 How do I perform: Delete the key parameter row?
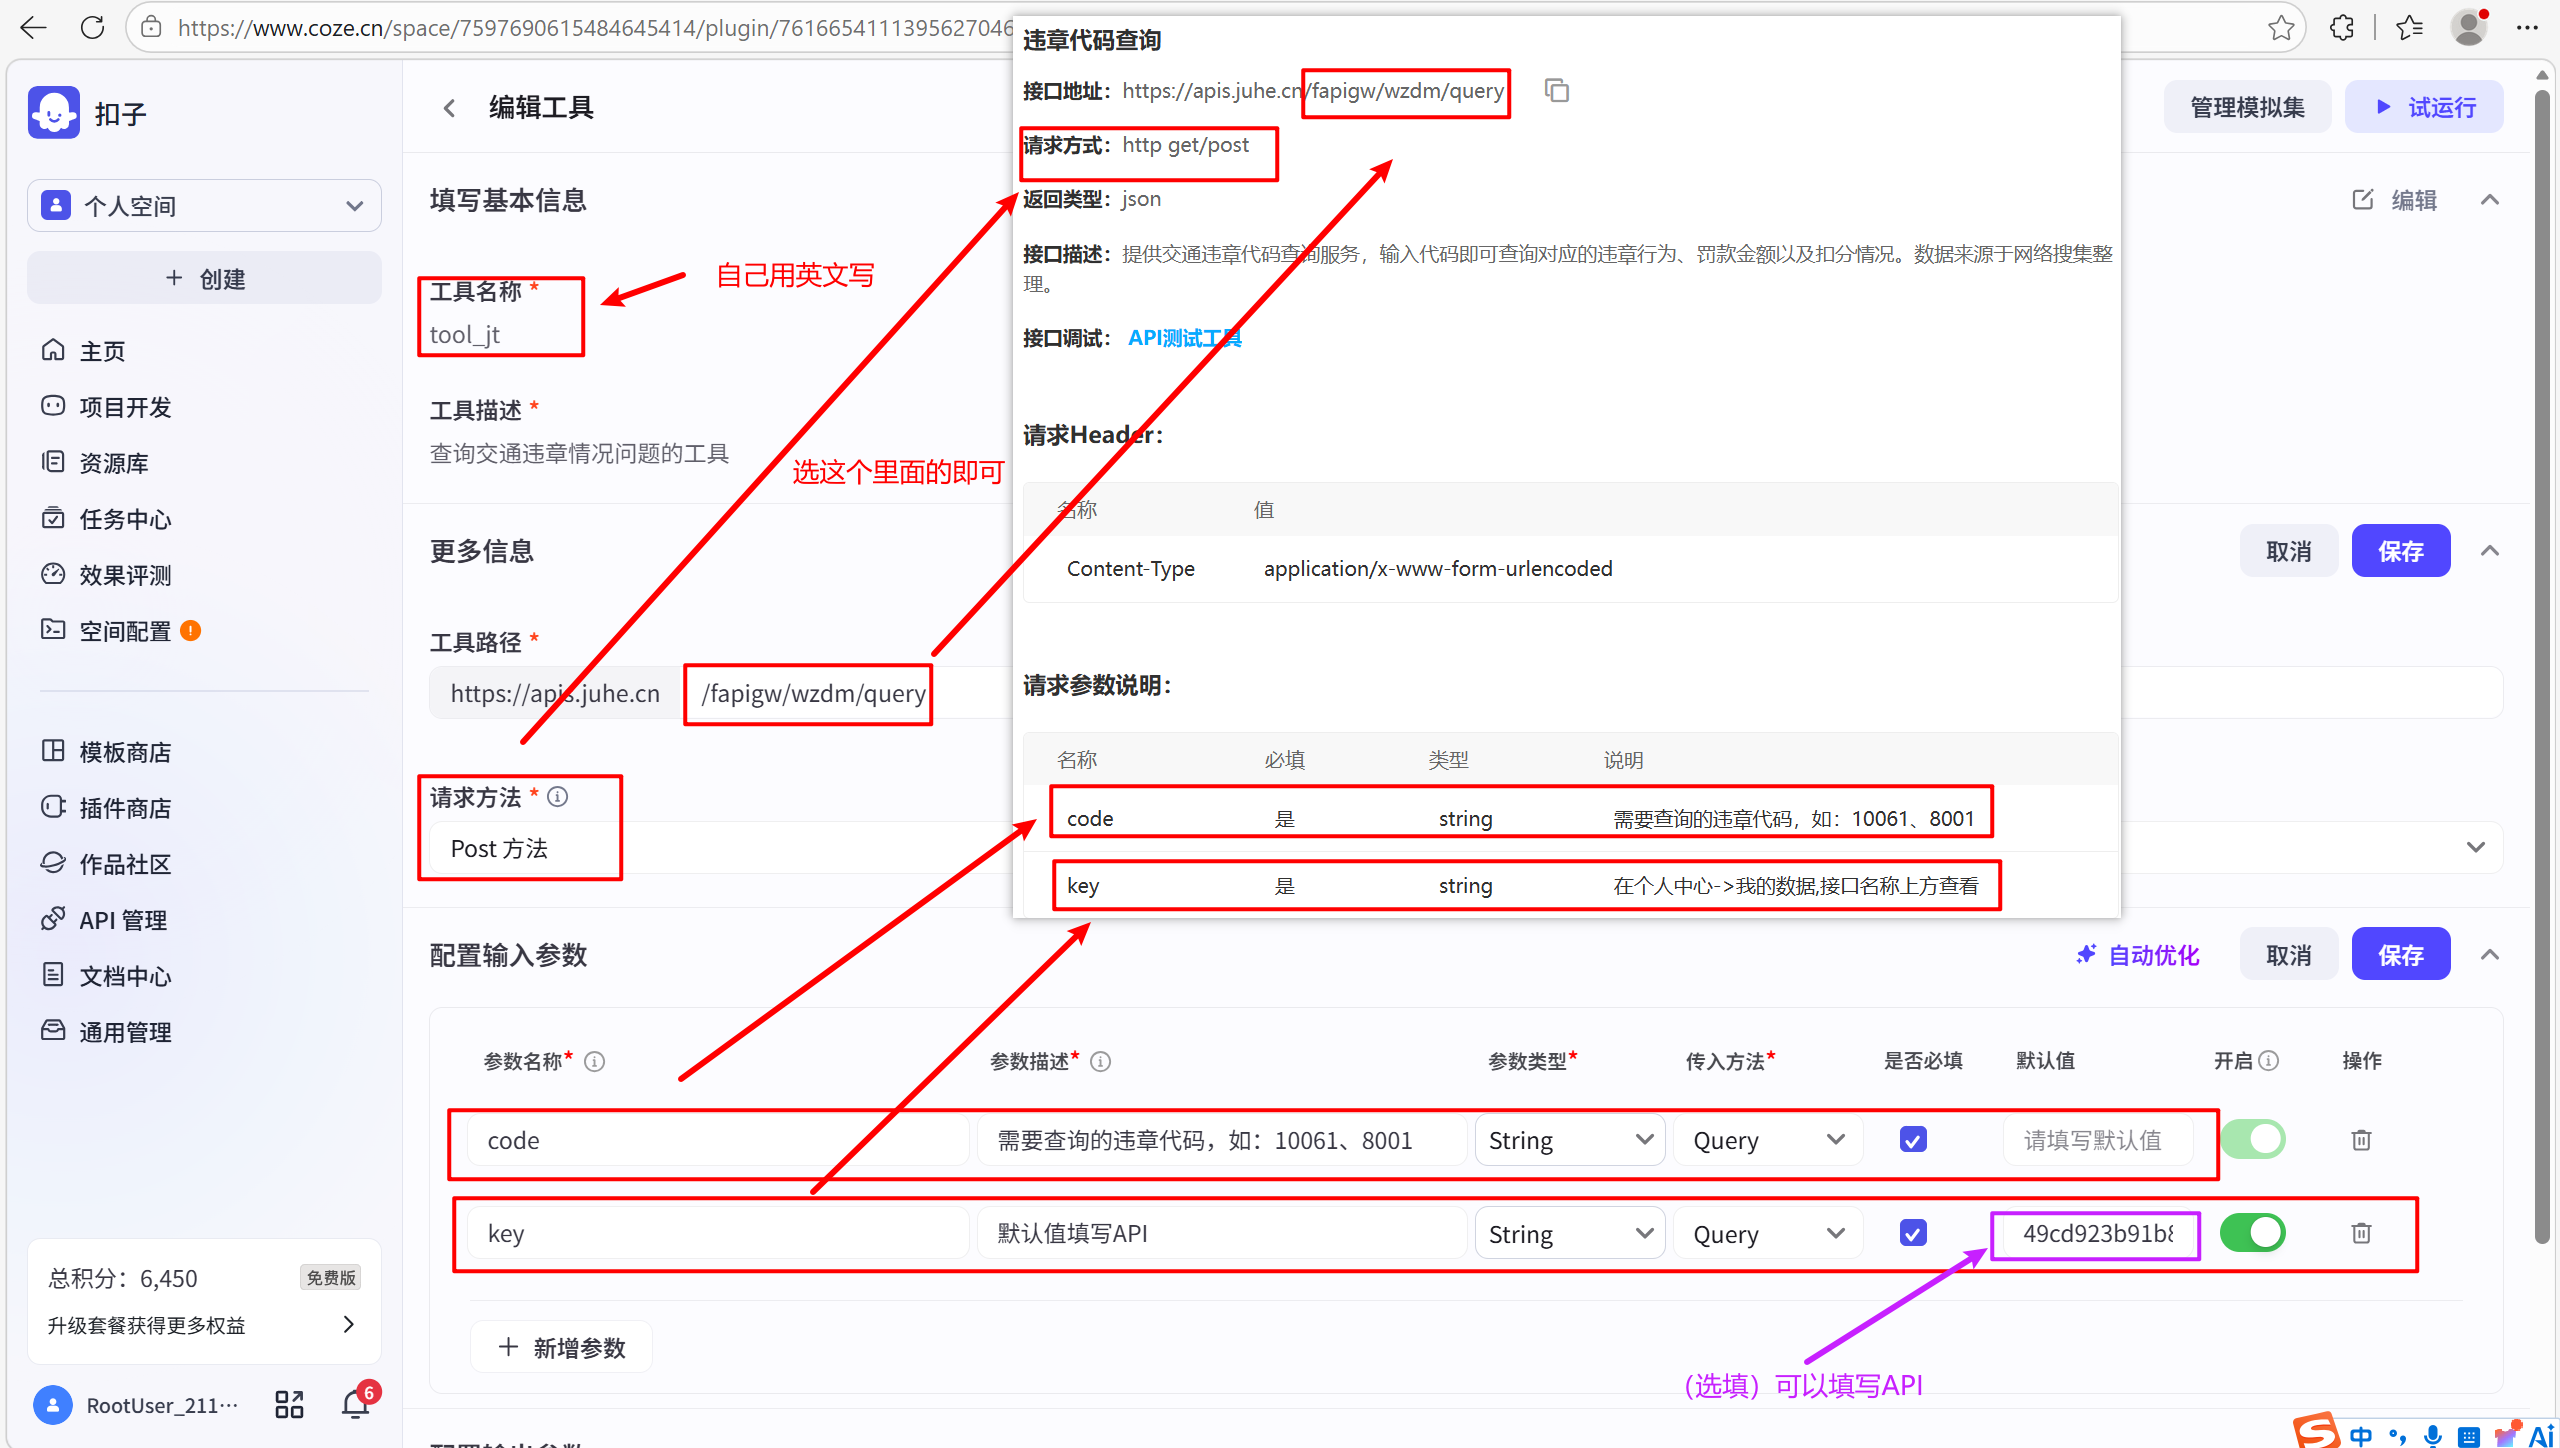2361,1233
